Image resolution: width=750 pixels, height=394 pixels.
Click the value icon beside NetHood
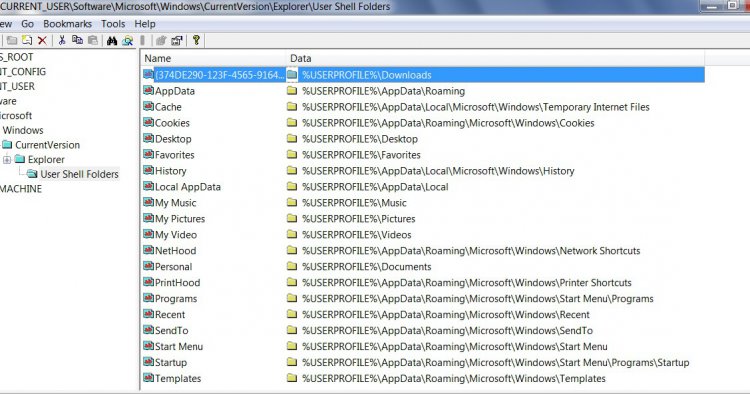point(148,250)
